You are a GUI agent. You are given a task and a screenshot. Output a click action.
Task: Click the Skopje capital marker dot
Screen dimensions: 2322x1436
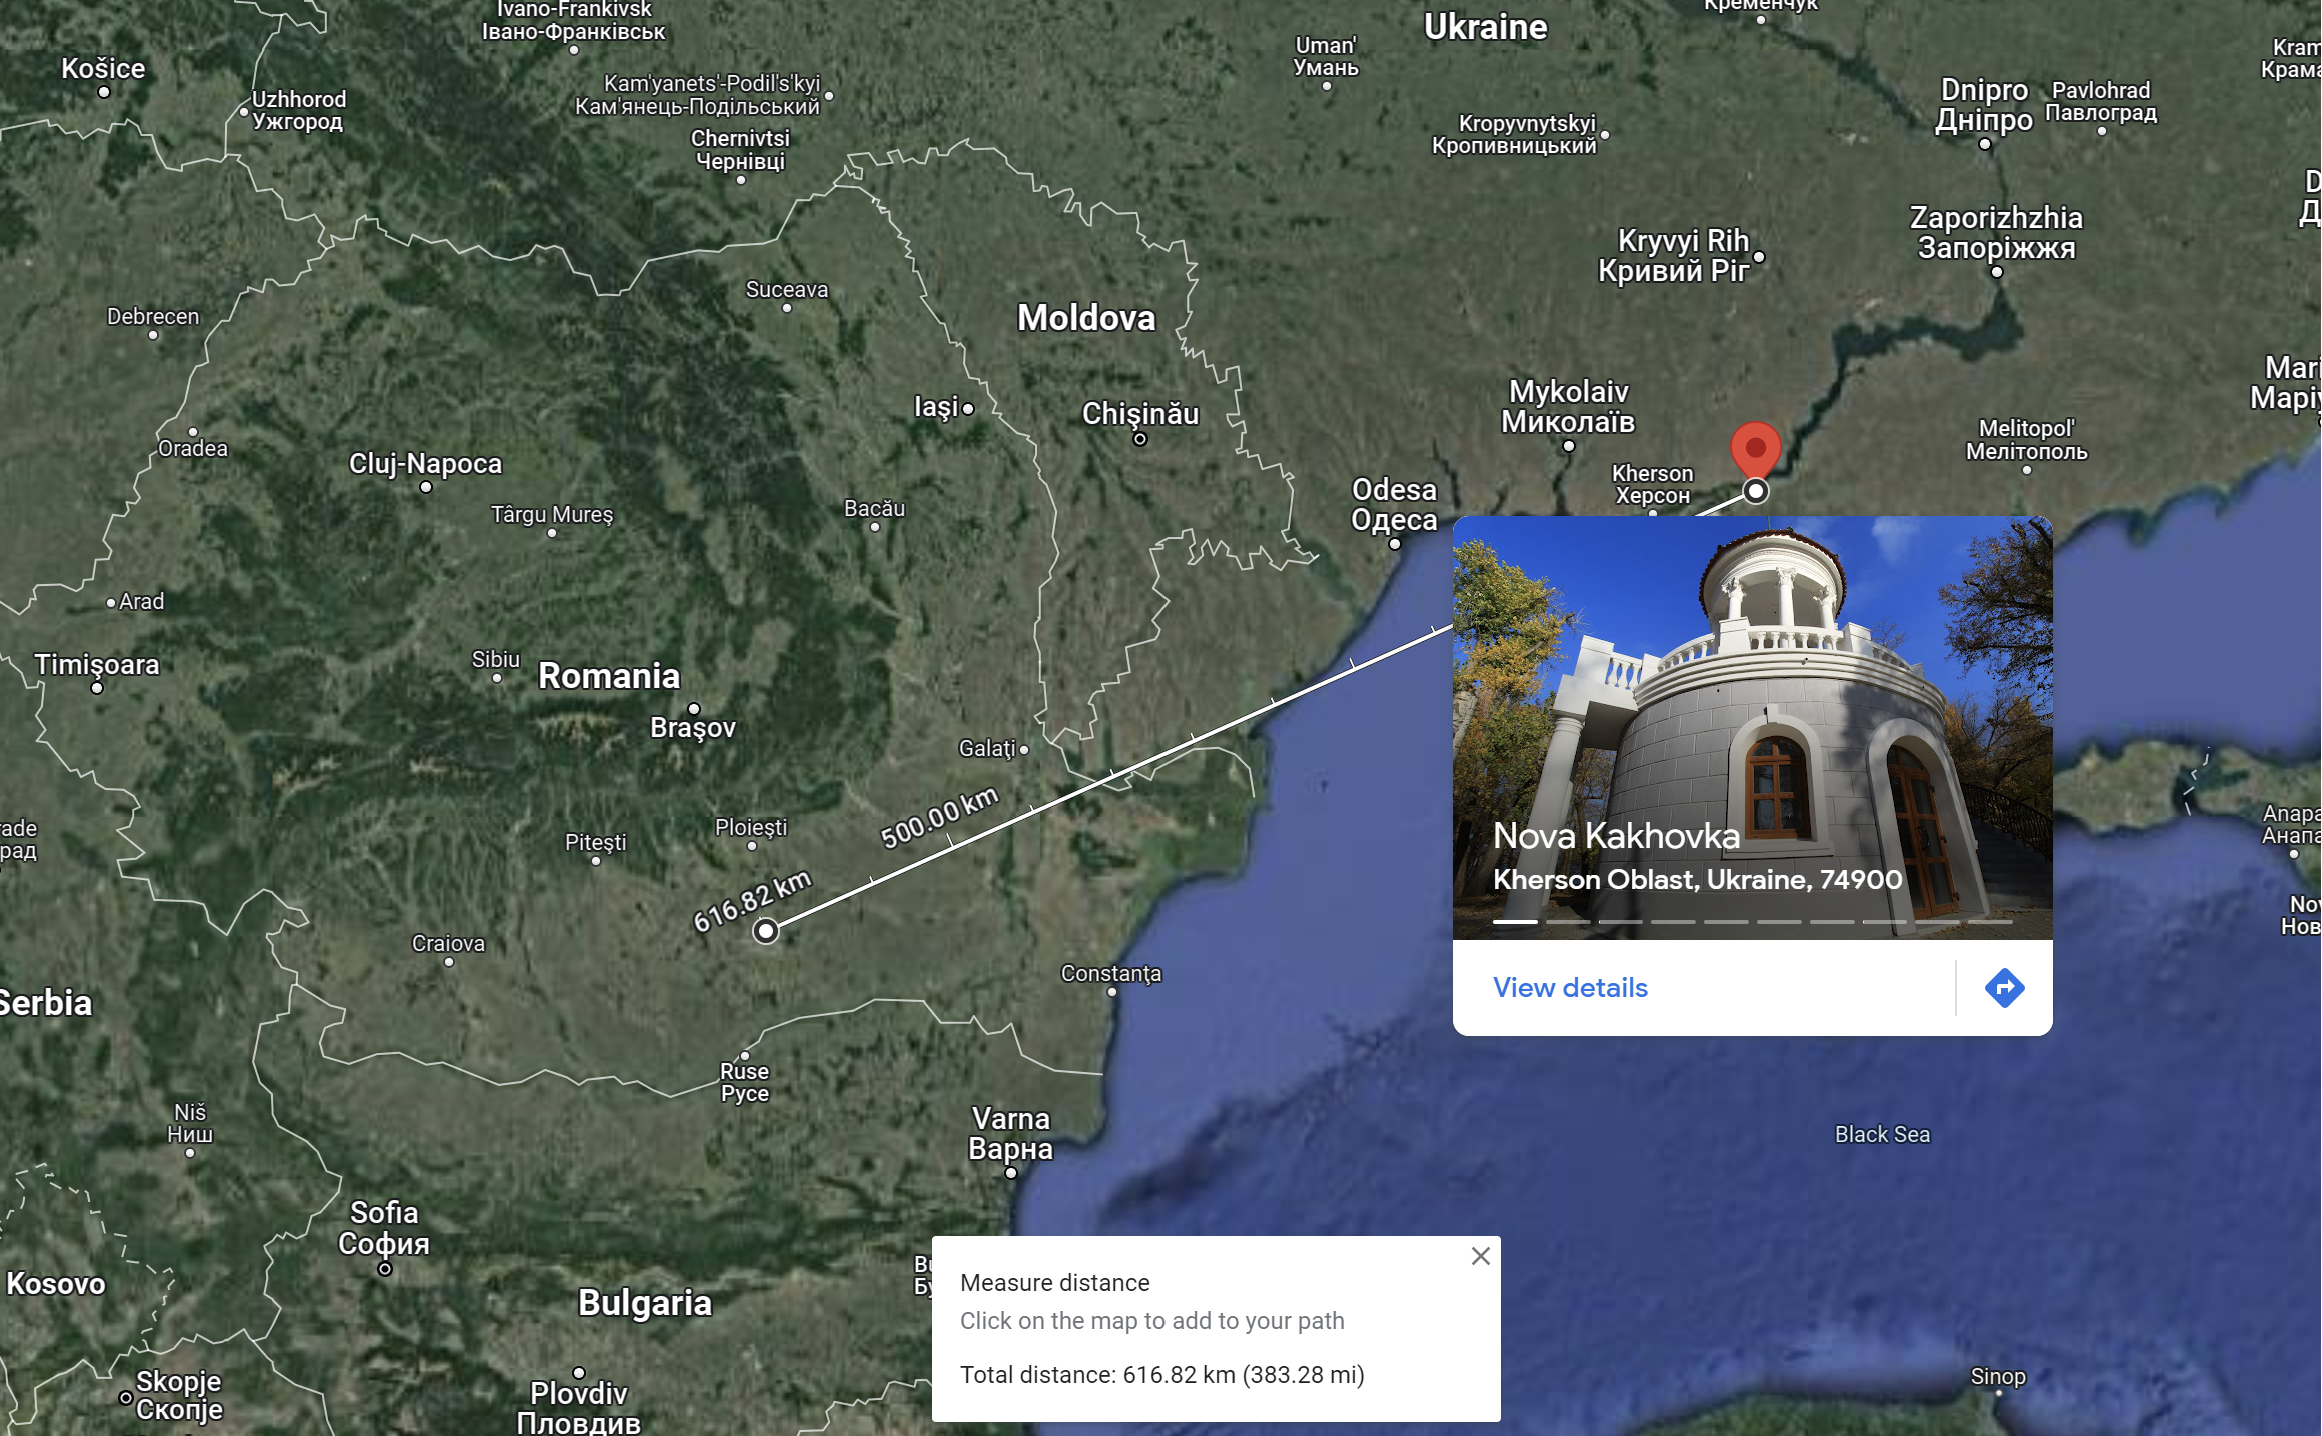[x=126, y=1398]
